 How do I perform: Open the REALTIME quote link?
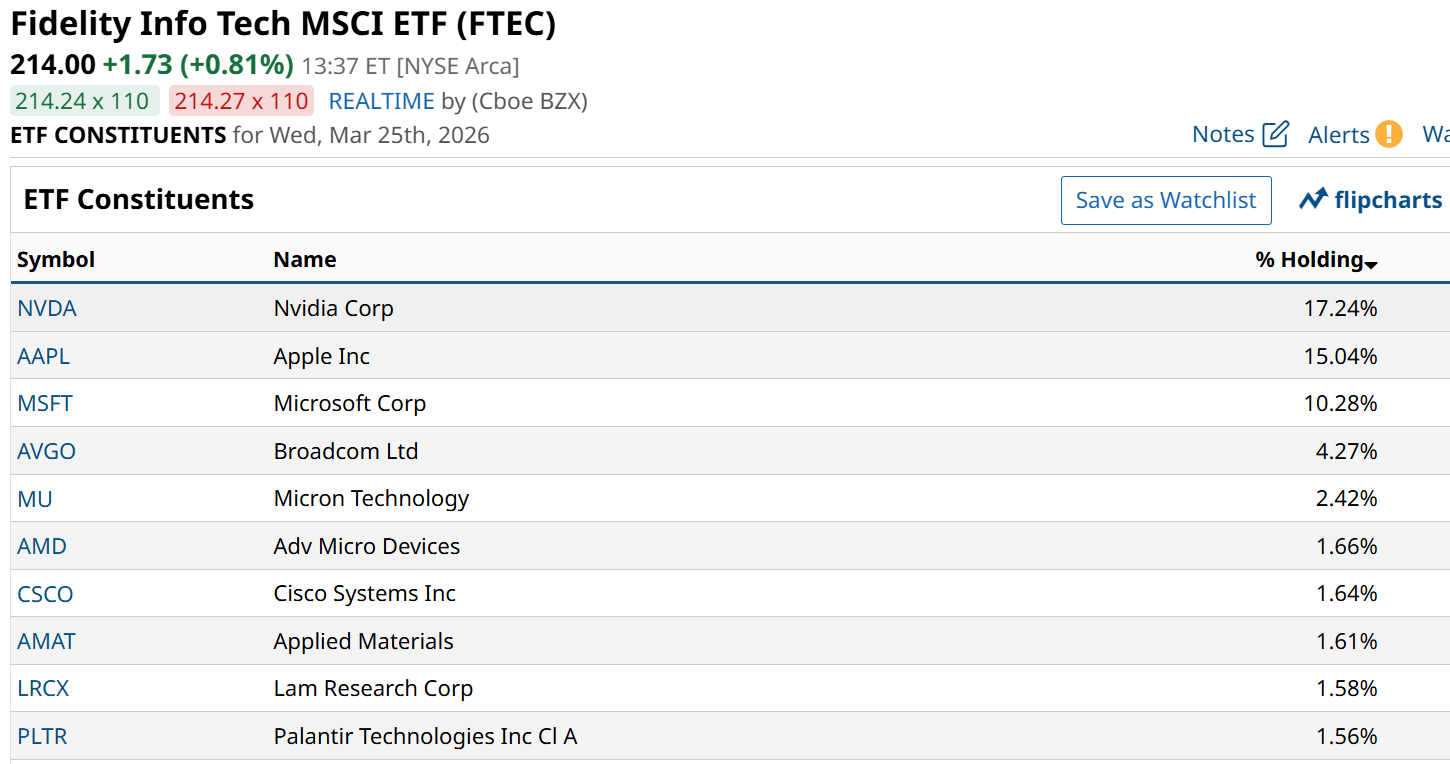(381, 101)
